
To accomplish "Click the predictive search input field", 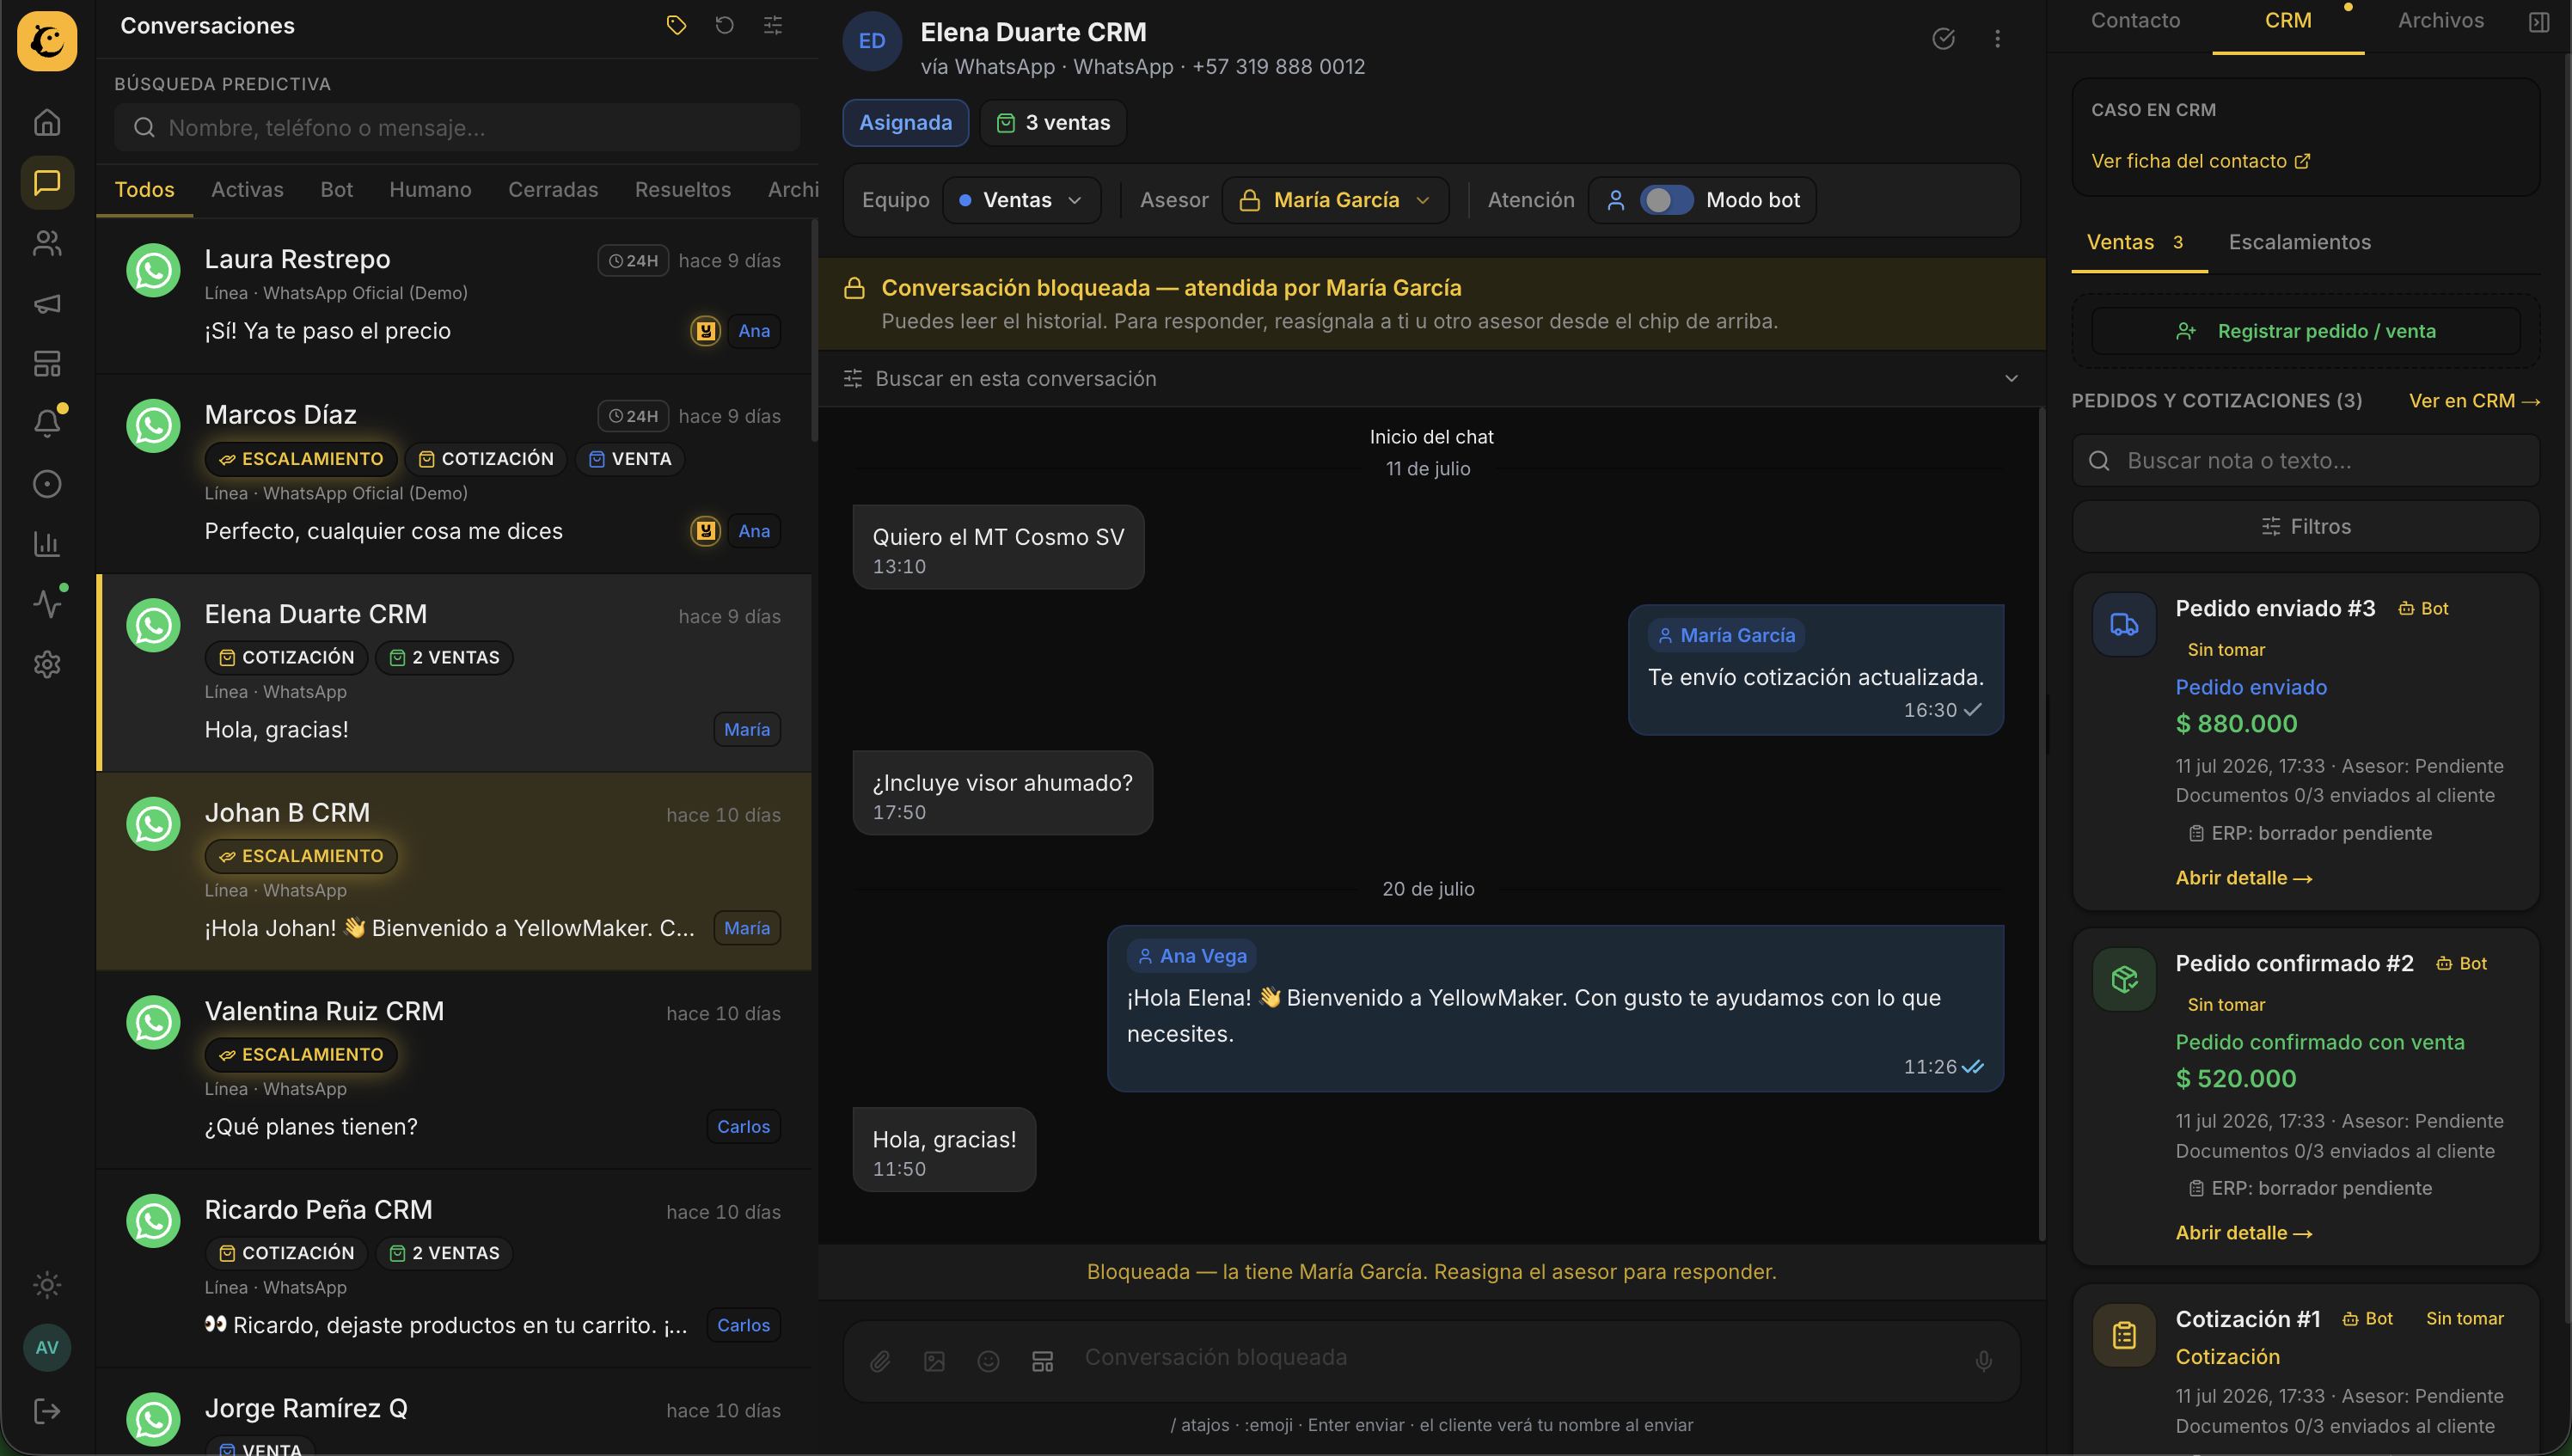I will (x=457, y=128).
